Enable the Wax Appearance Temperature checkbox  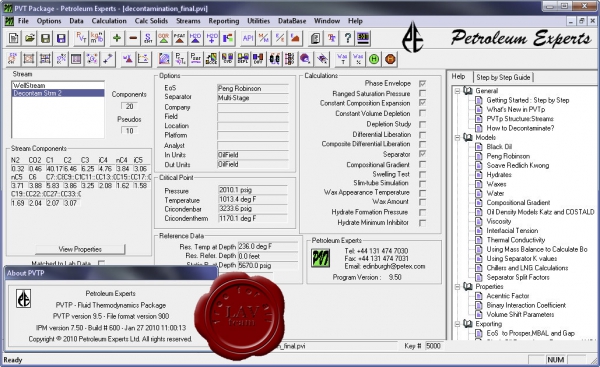click(422, 192)
